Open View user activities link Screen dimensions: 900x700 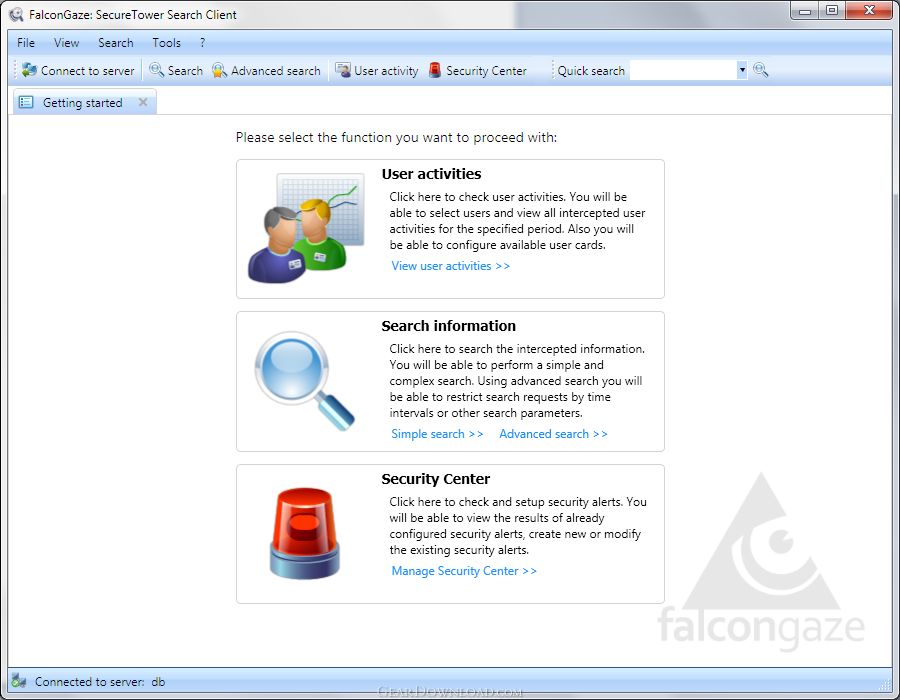click(450, 266)
